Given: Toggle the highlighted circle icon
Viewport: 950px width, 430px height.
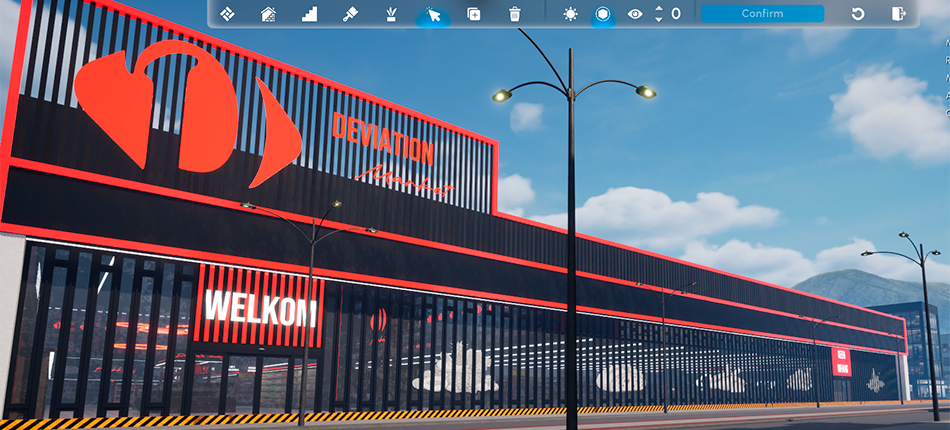Looking at the screenshot, I should point(603,14).
